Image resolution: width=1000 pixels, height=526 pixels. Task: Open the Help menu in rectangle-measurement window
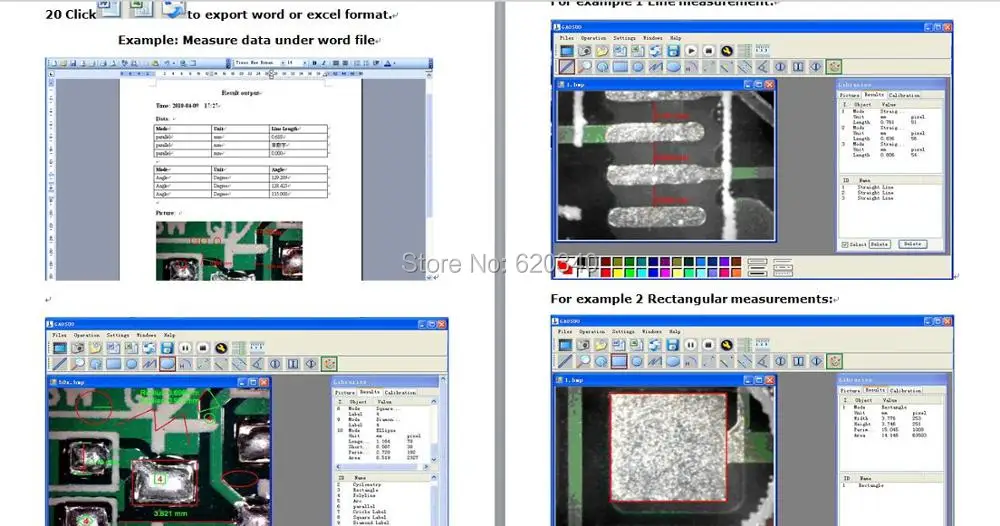(x=675, y=331)
